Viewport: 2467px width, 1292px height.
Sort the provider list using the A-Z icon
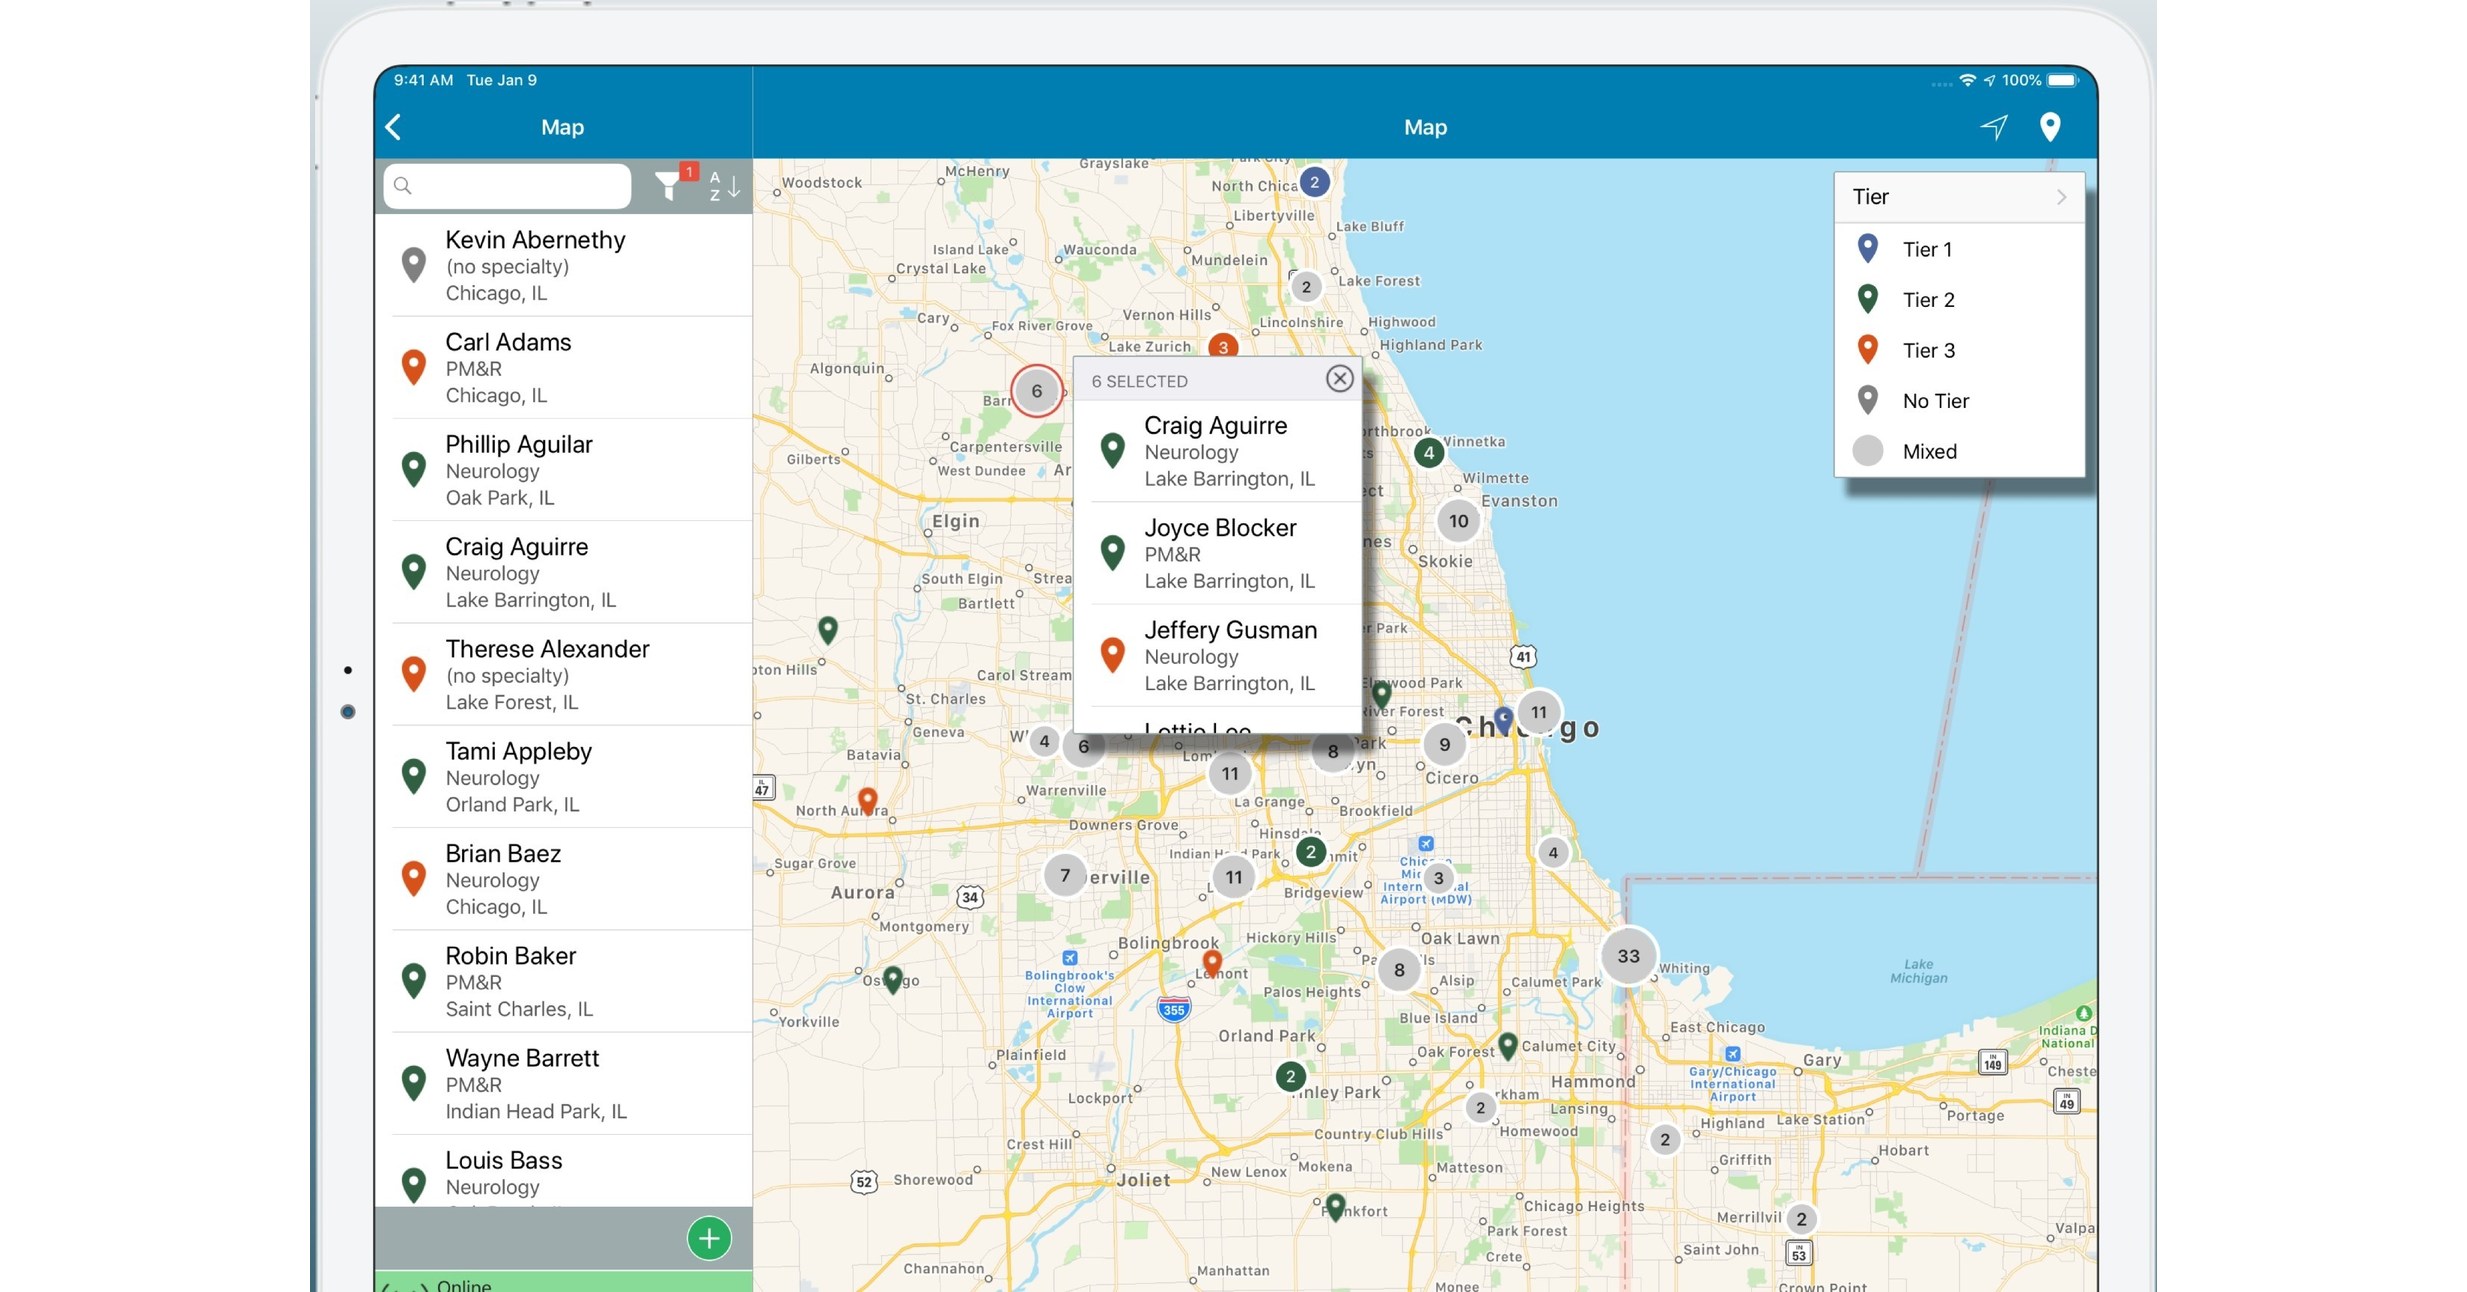[722, 185]
